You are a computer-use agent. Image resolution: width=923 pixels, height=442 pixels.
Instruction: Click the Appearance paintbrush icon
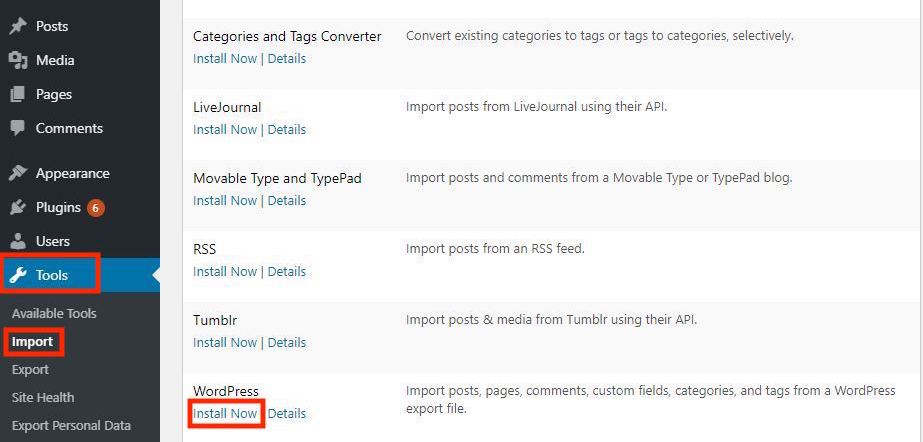click(x=18, y=173)
